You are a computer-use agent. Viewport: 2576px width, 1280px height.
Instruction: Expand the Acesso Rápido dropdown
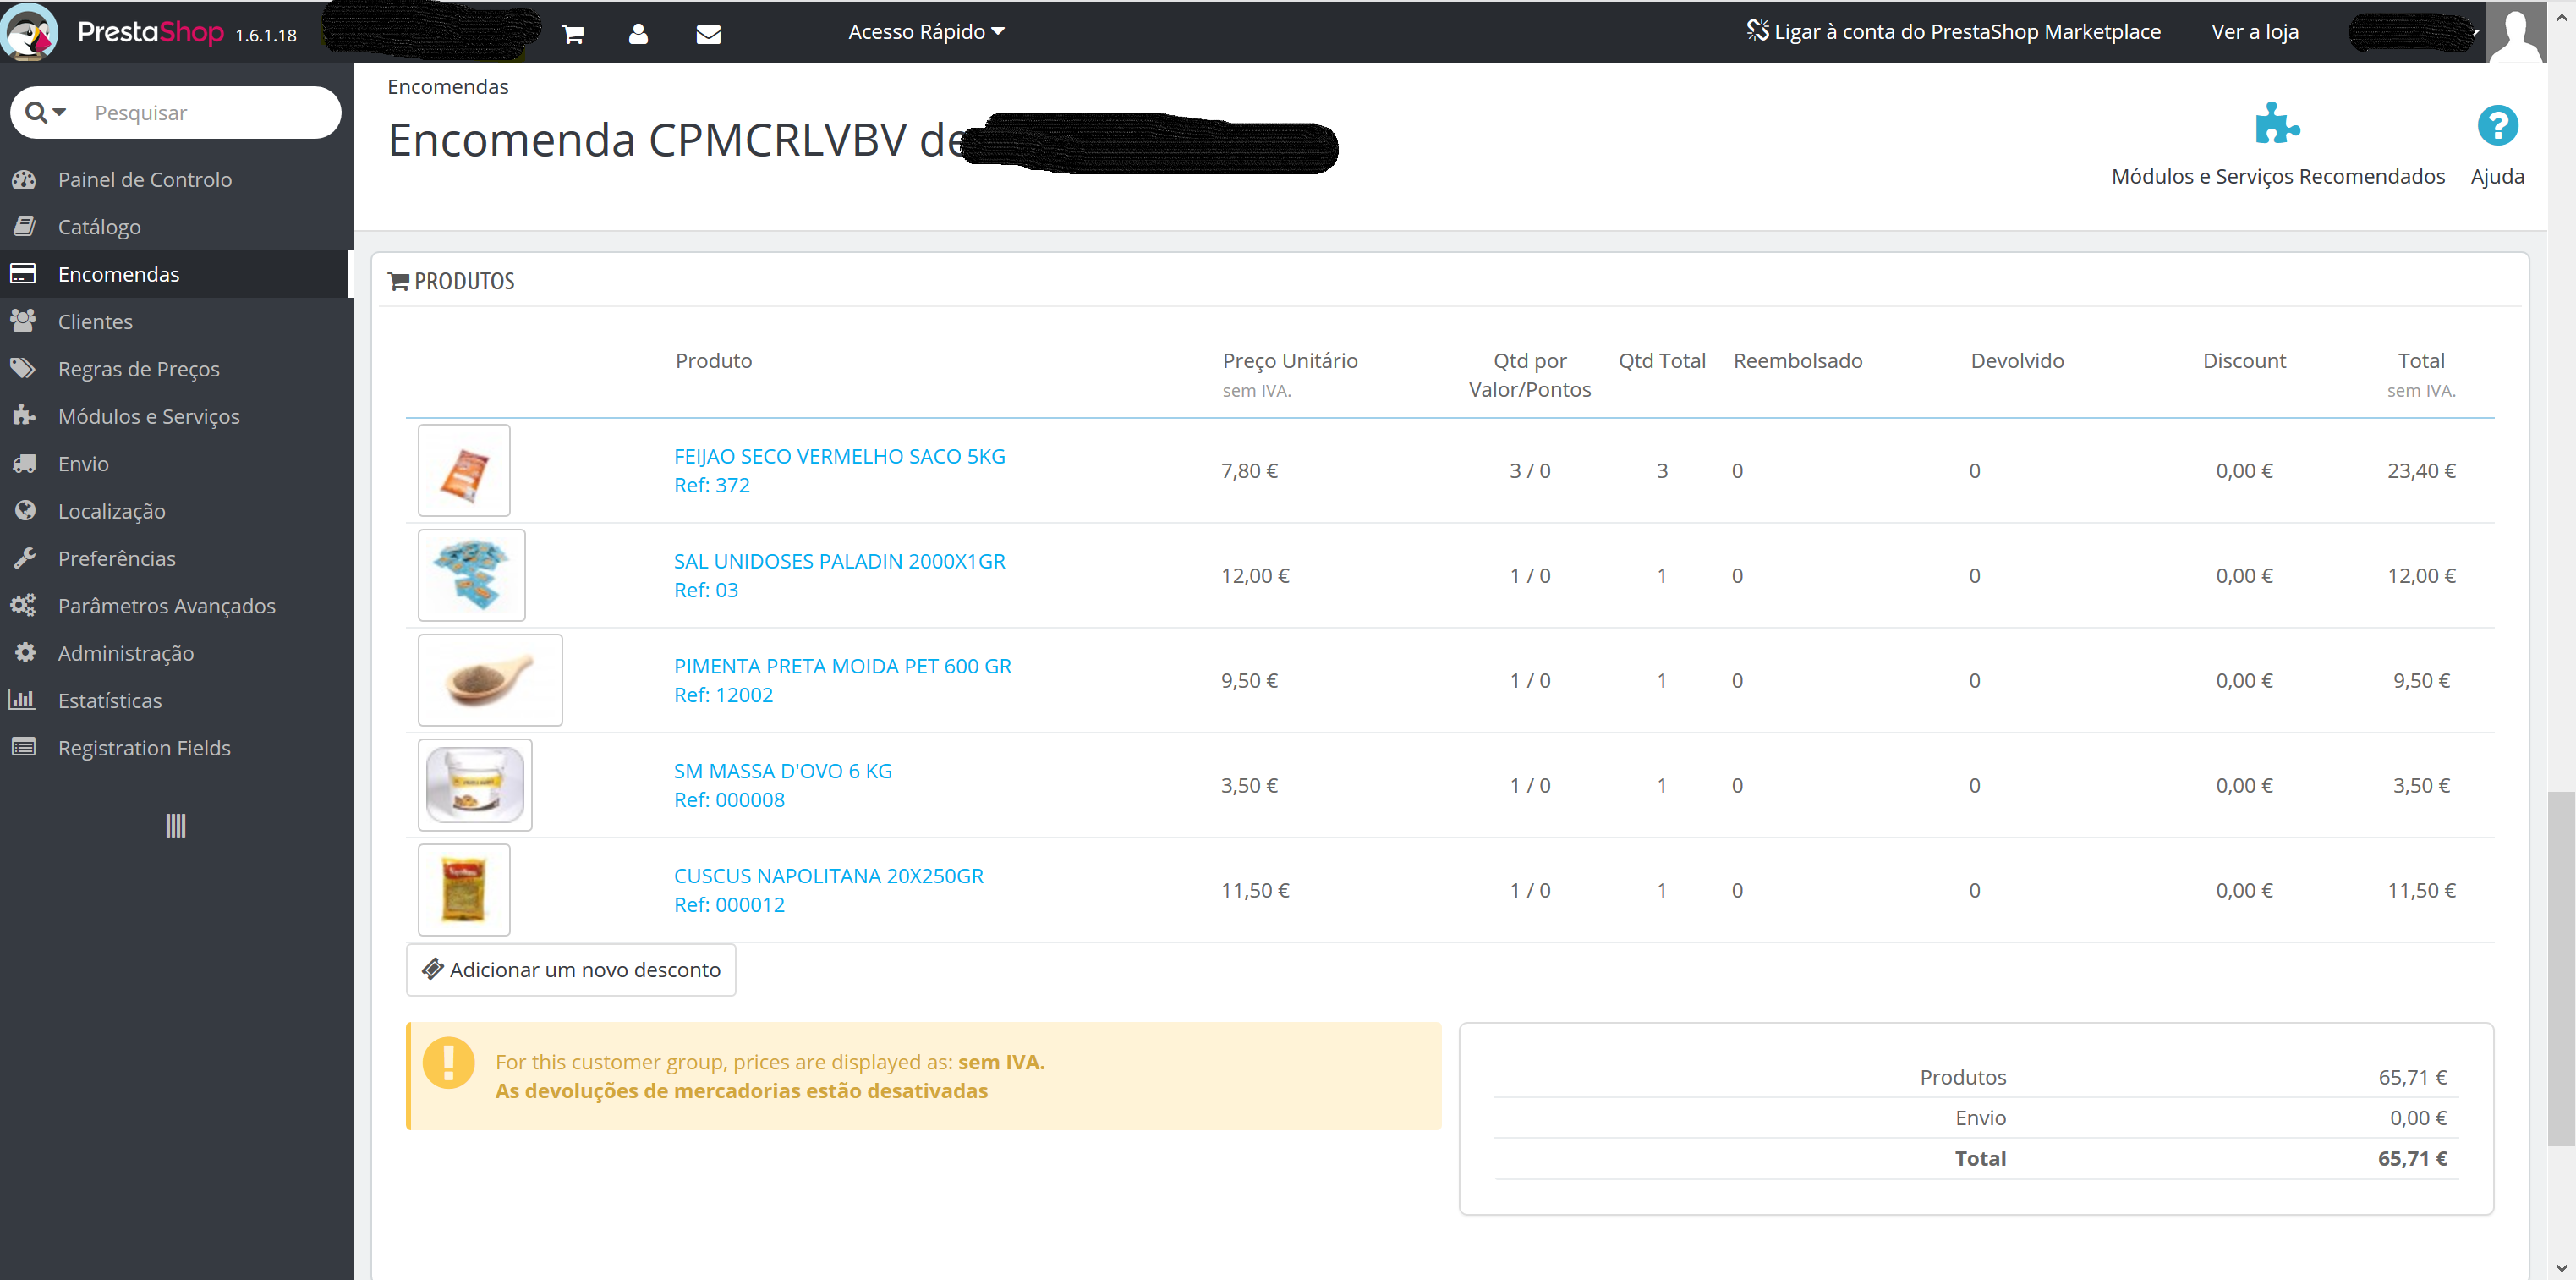(x=926, y=32)
